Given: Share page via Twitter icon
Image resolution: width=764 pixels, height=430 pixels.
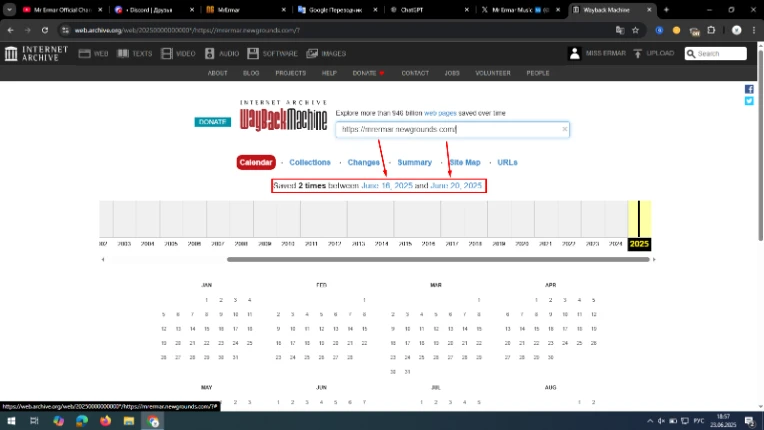Looking at the screenshot, I should click(749, 101).
